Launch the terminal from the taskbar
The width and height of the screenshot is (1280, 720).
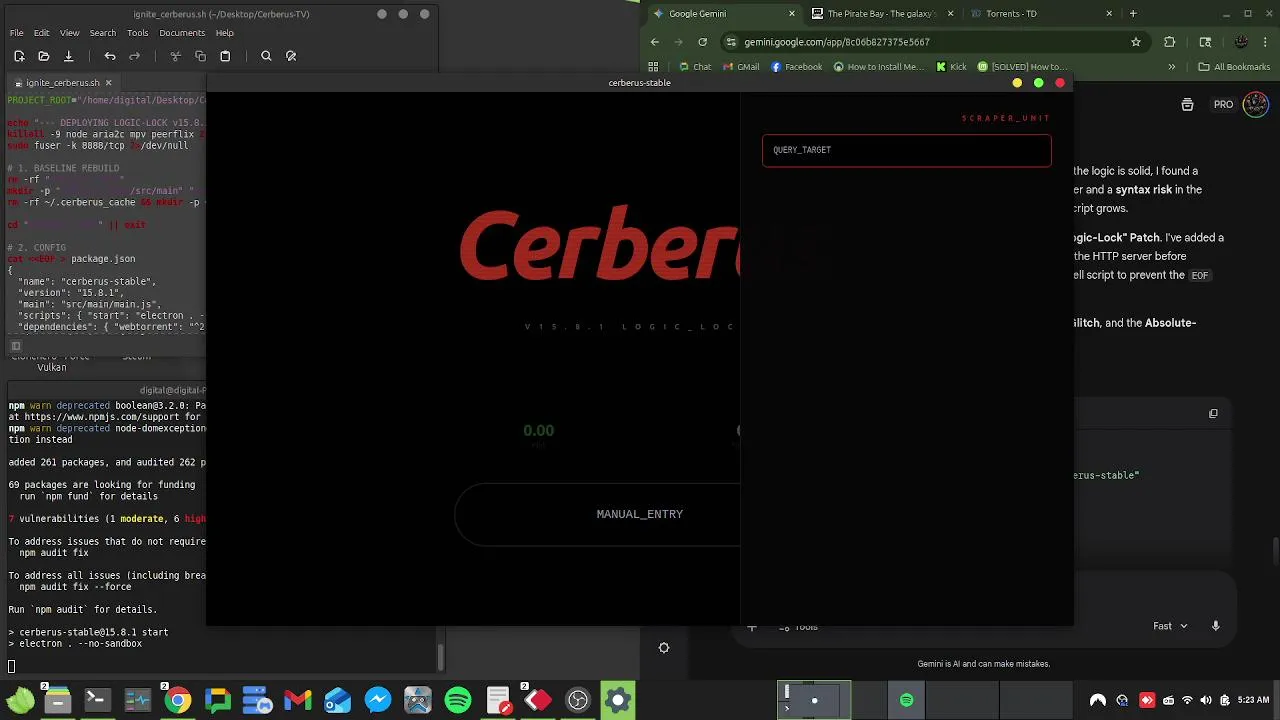(x=97, y=700)
